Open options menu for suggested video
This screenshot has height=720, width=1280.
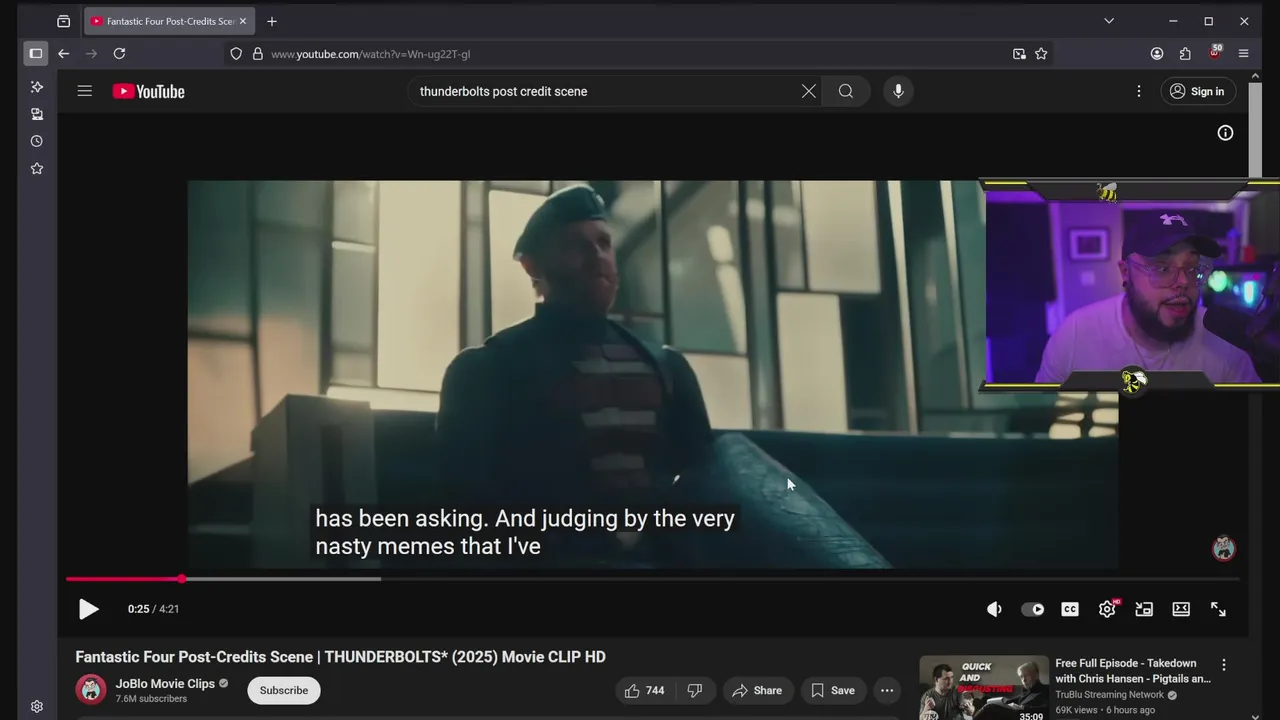point(1223,665)
